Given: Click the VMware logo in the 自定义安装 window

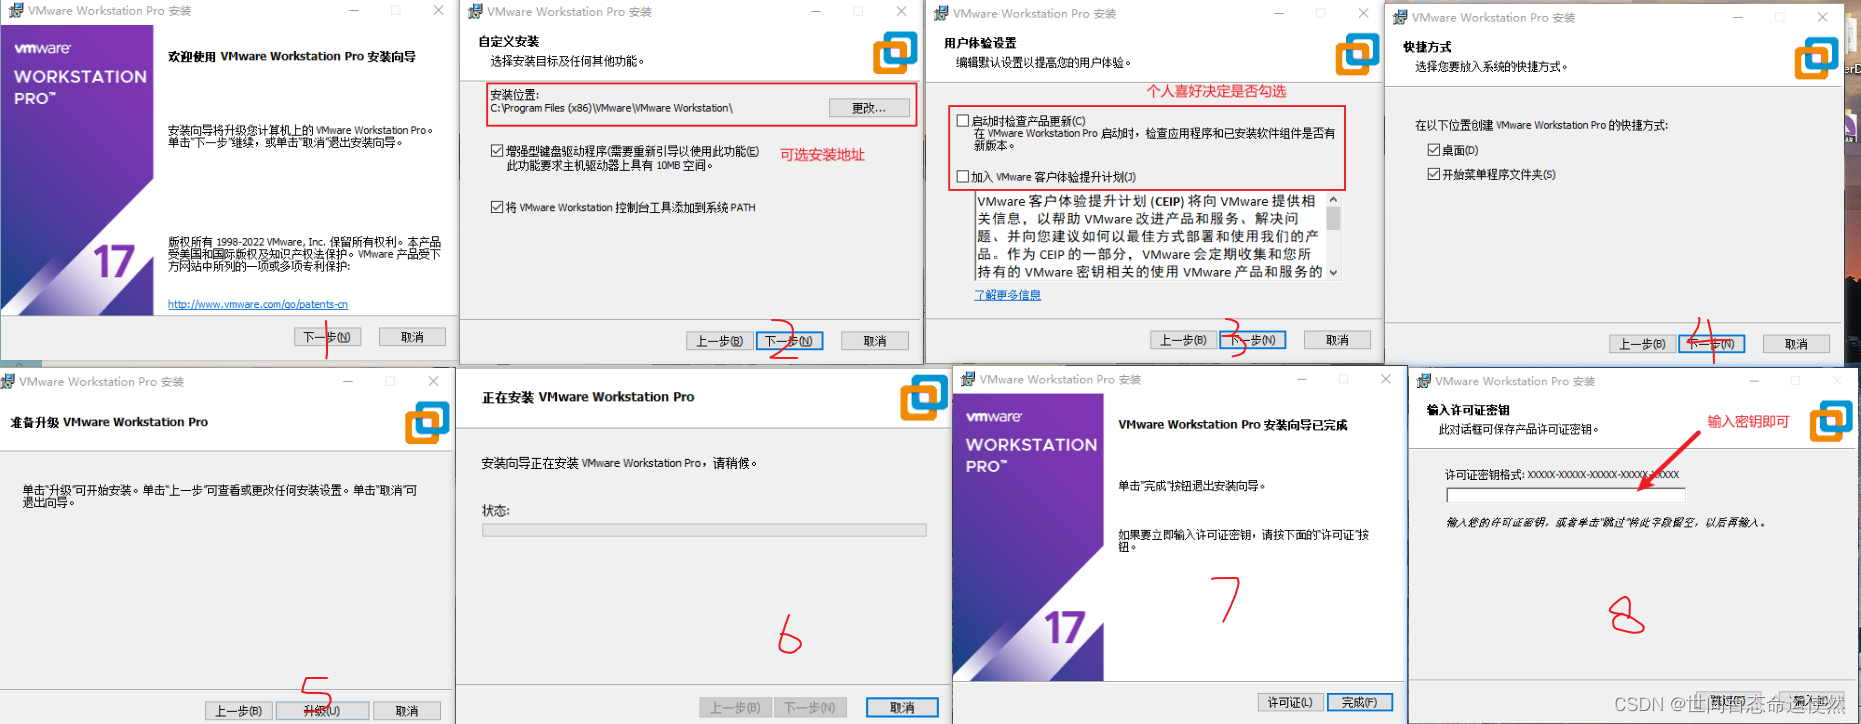Looking at the screenshot, I should 895,52.
